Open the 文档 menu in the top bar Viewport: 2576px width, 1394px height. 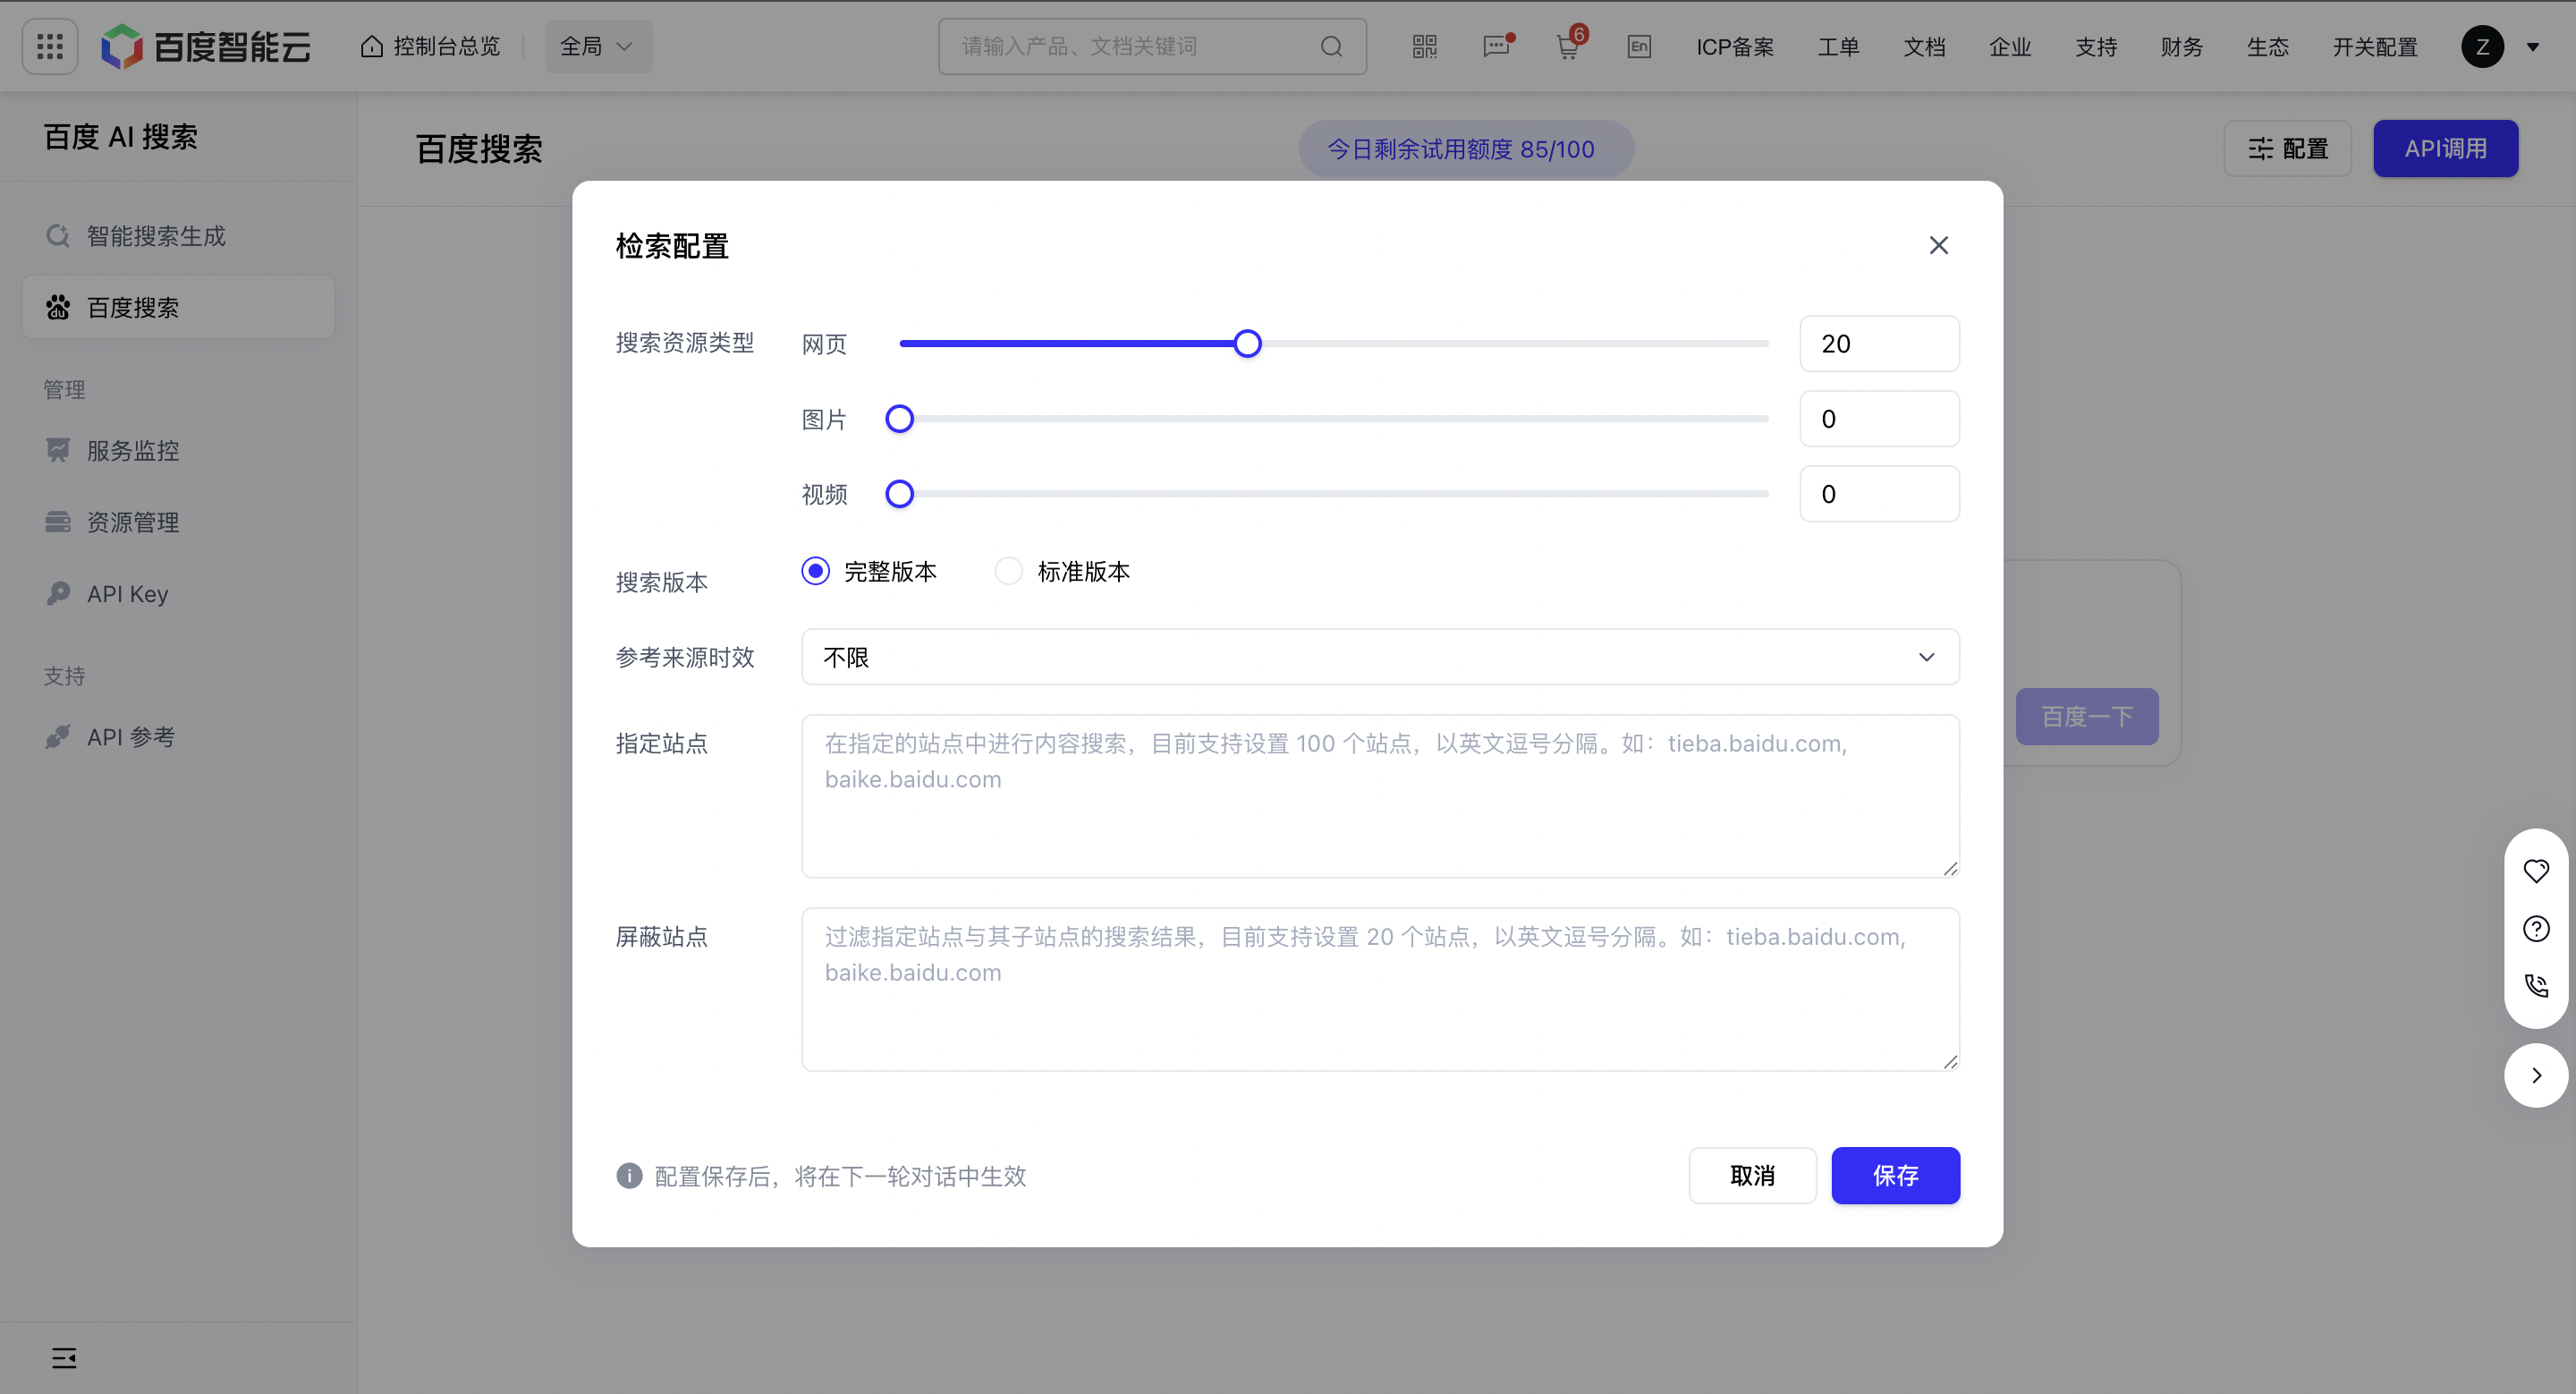(1925, 46)
